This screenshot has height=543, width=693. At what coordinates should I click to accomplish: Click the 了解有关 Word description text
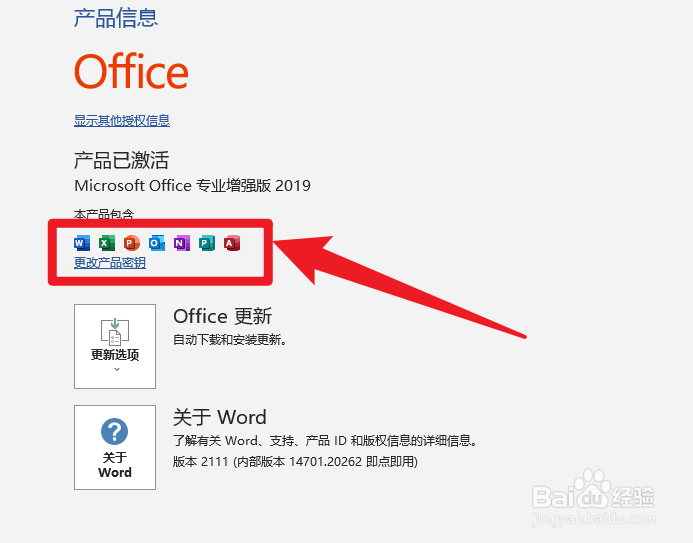[325, 440]
